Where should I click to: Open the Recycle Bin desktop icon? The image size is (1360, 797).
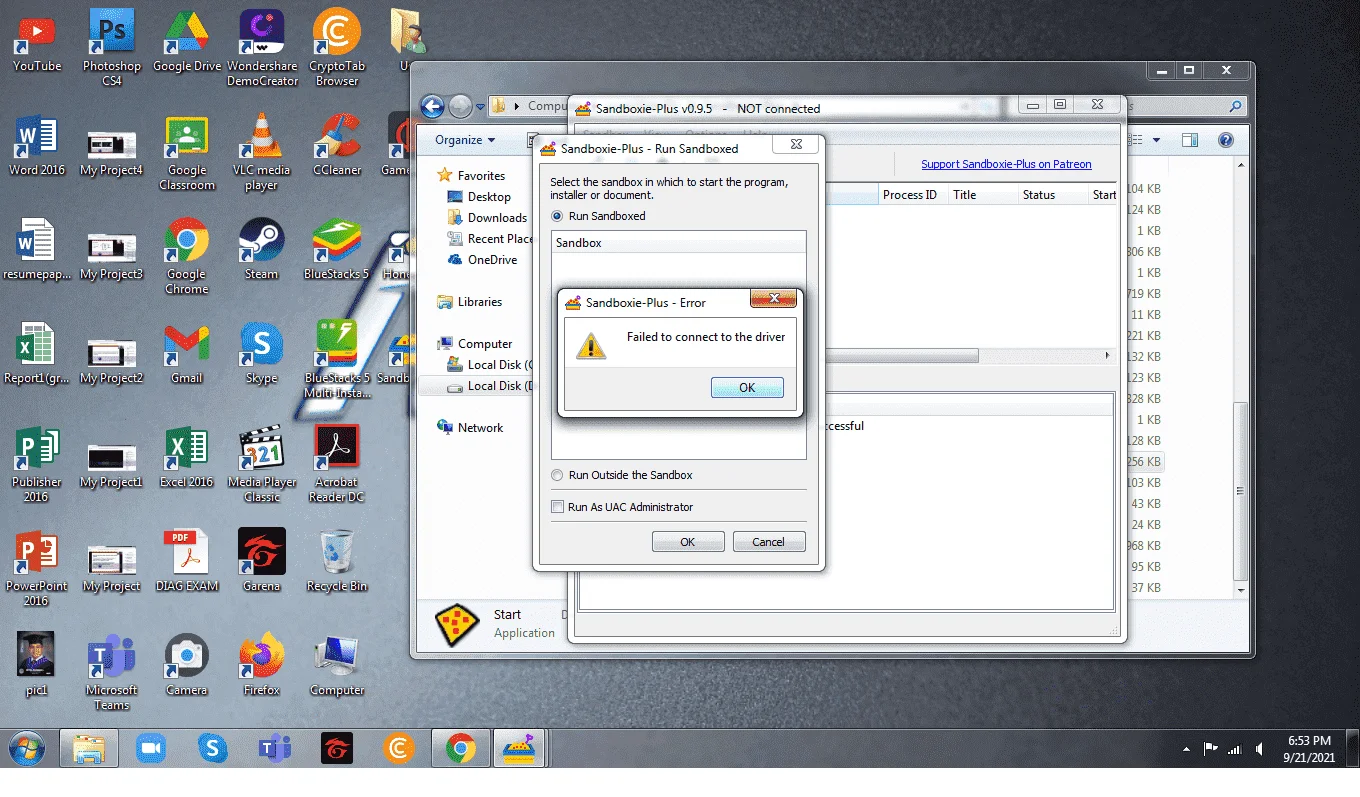click(x=337, y=562)
